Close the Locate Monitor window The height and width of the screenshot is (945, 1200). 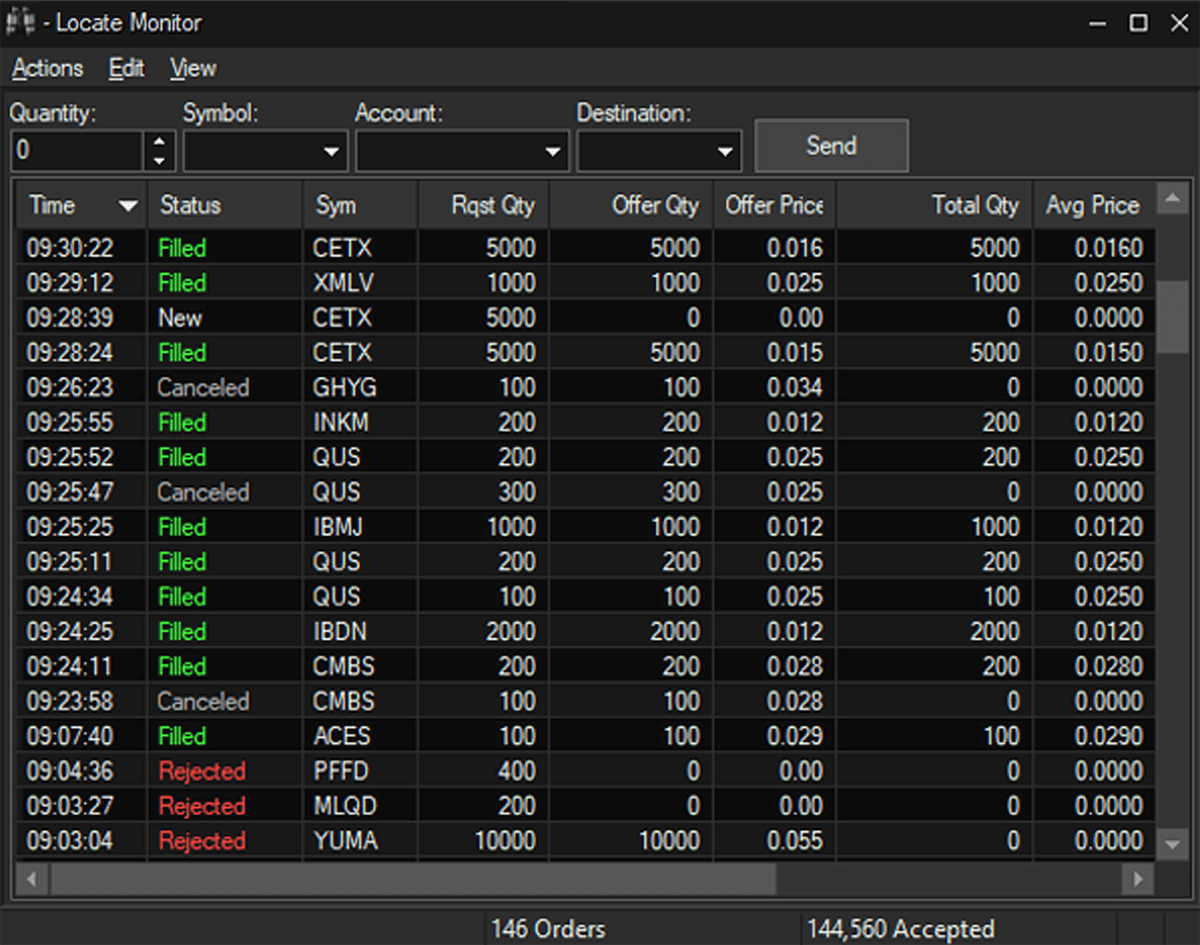click(1178, 22)
